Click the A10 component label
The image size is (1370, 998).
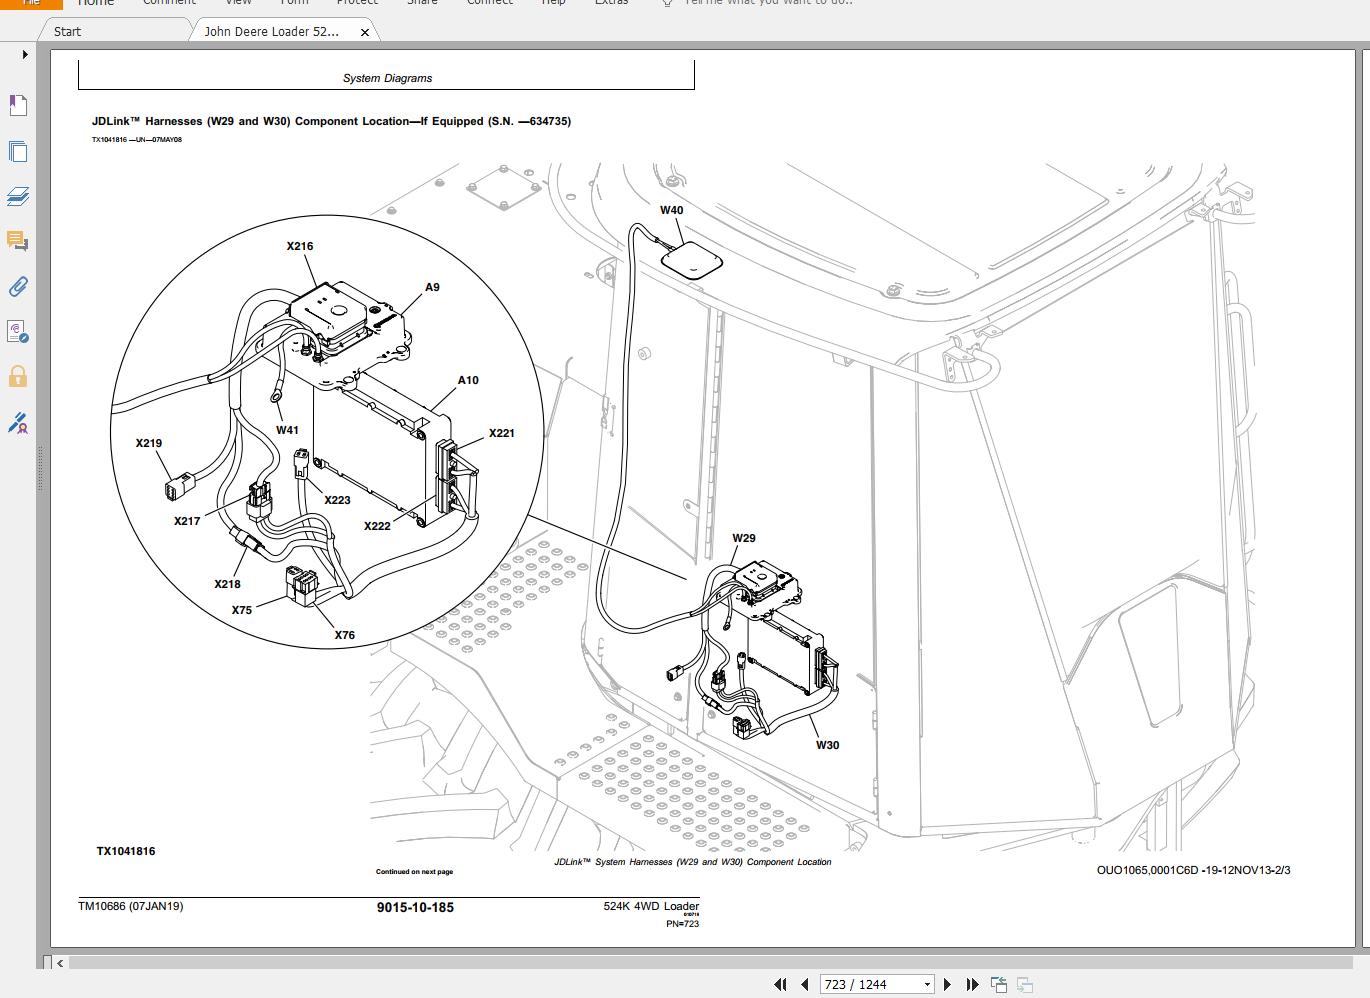[468, 380]
